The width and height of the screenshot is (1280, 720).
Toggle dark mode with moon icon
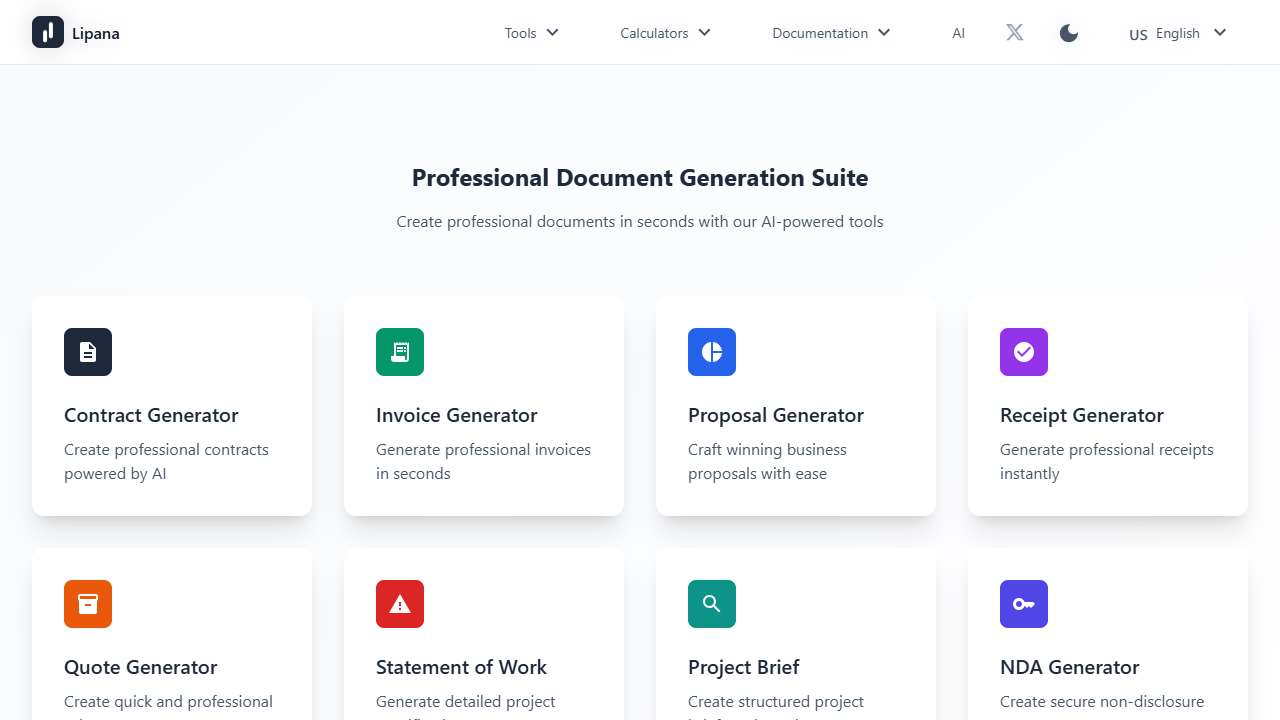(1069, 33)
